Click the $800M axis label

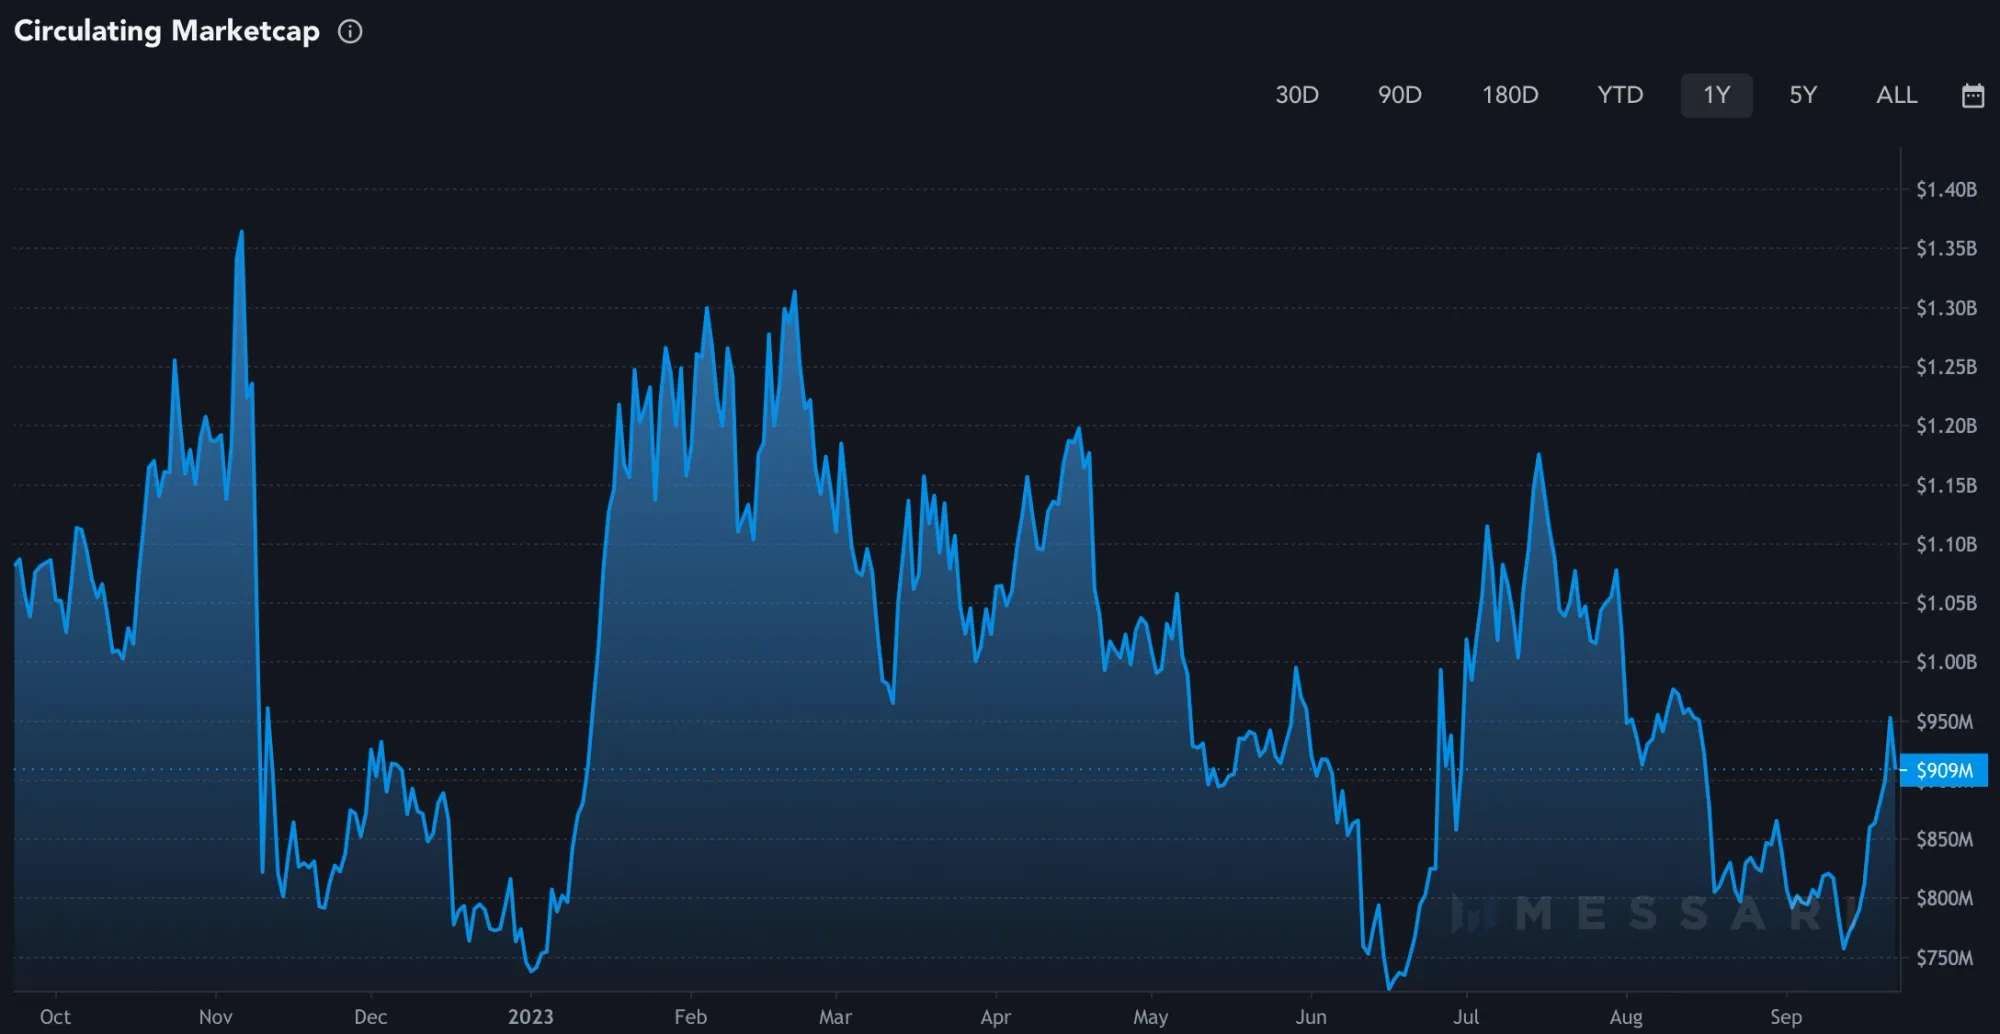(x=1944, y=899)
